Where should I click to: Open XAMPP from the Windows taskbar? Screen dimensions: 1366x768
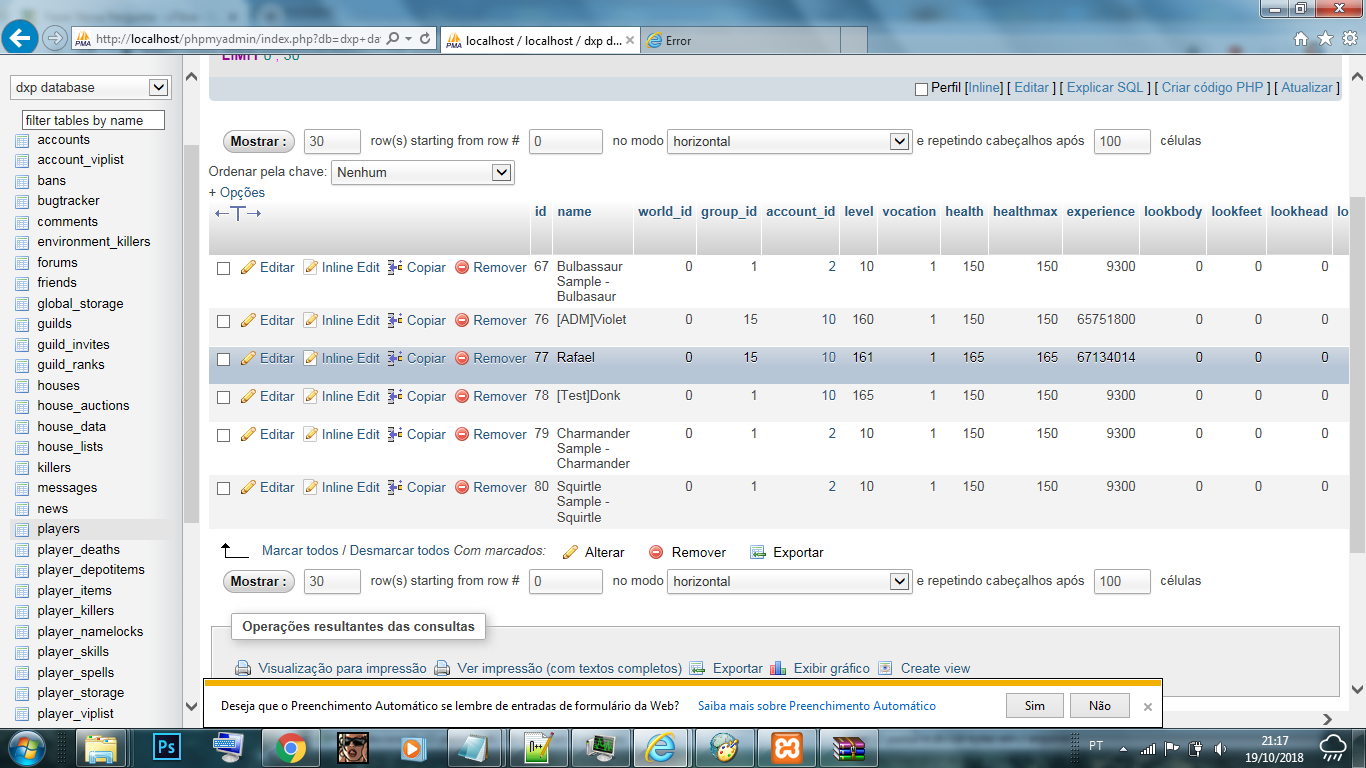click(x=786, y=747)
